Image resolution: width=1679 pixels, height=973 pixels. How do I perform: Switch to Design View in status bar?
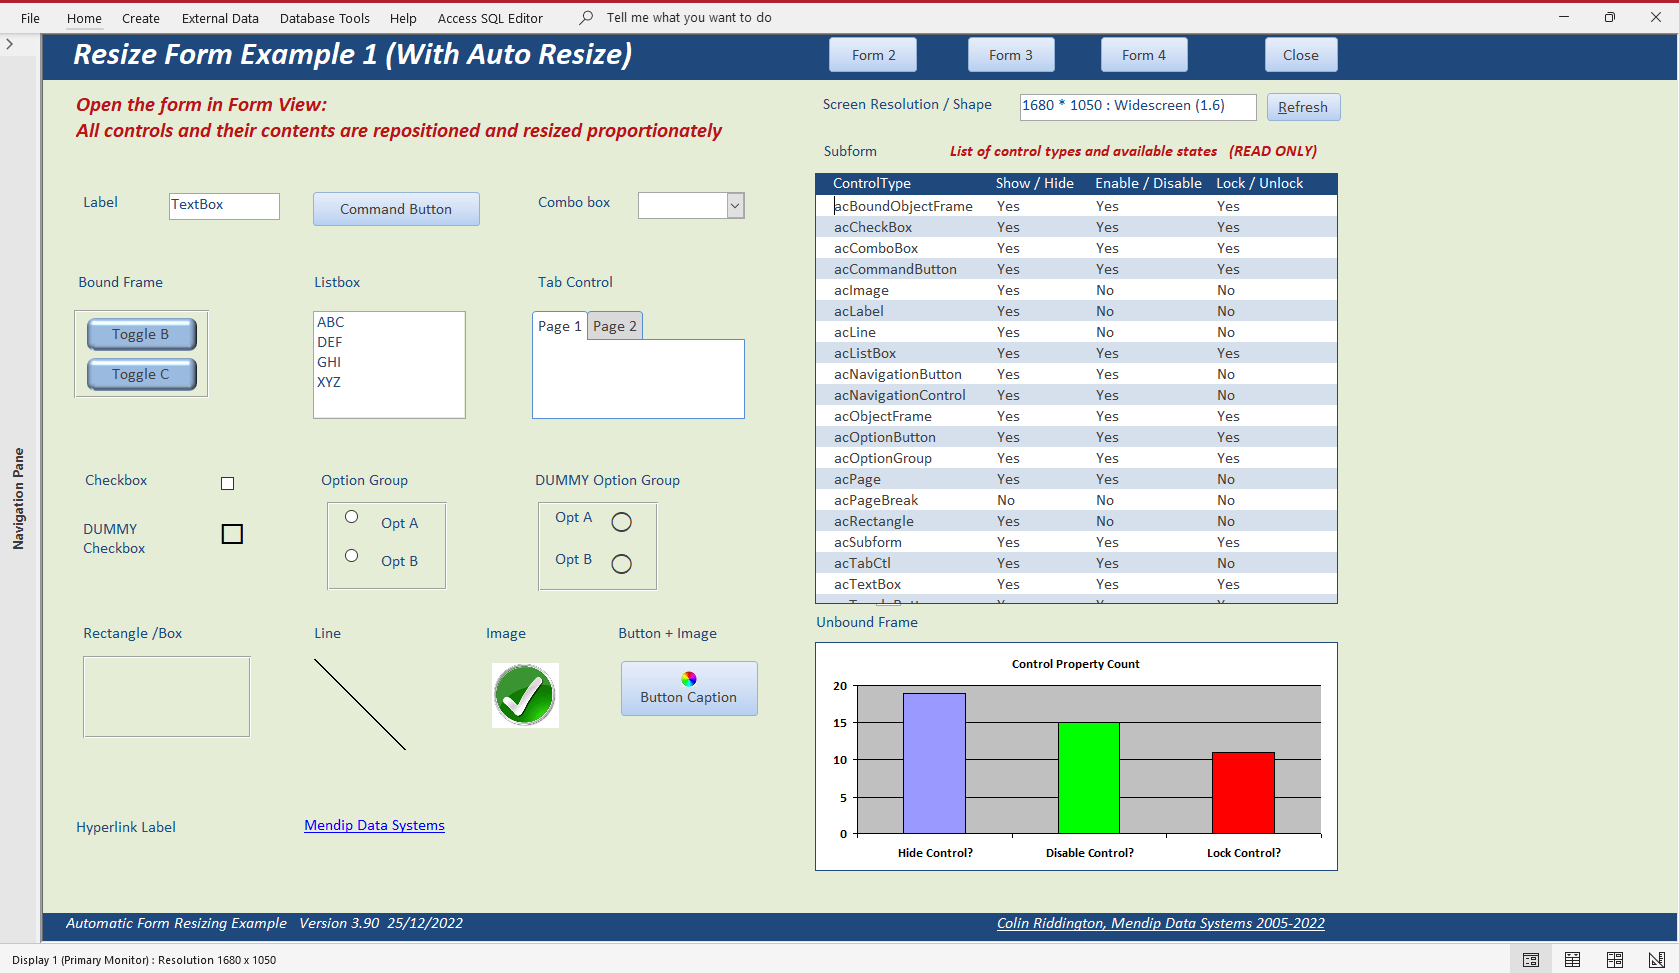(x=1656, y=960)
